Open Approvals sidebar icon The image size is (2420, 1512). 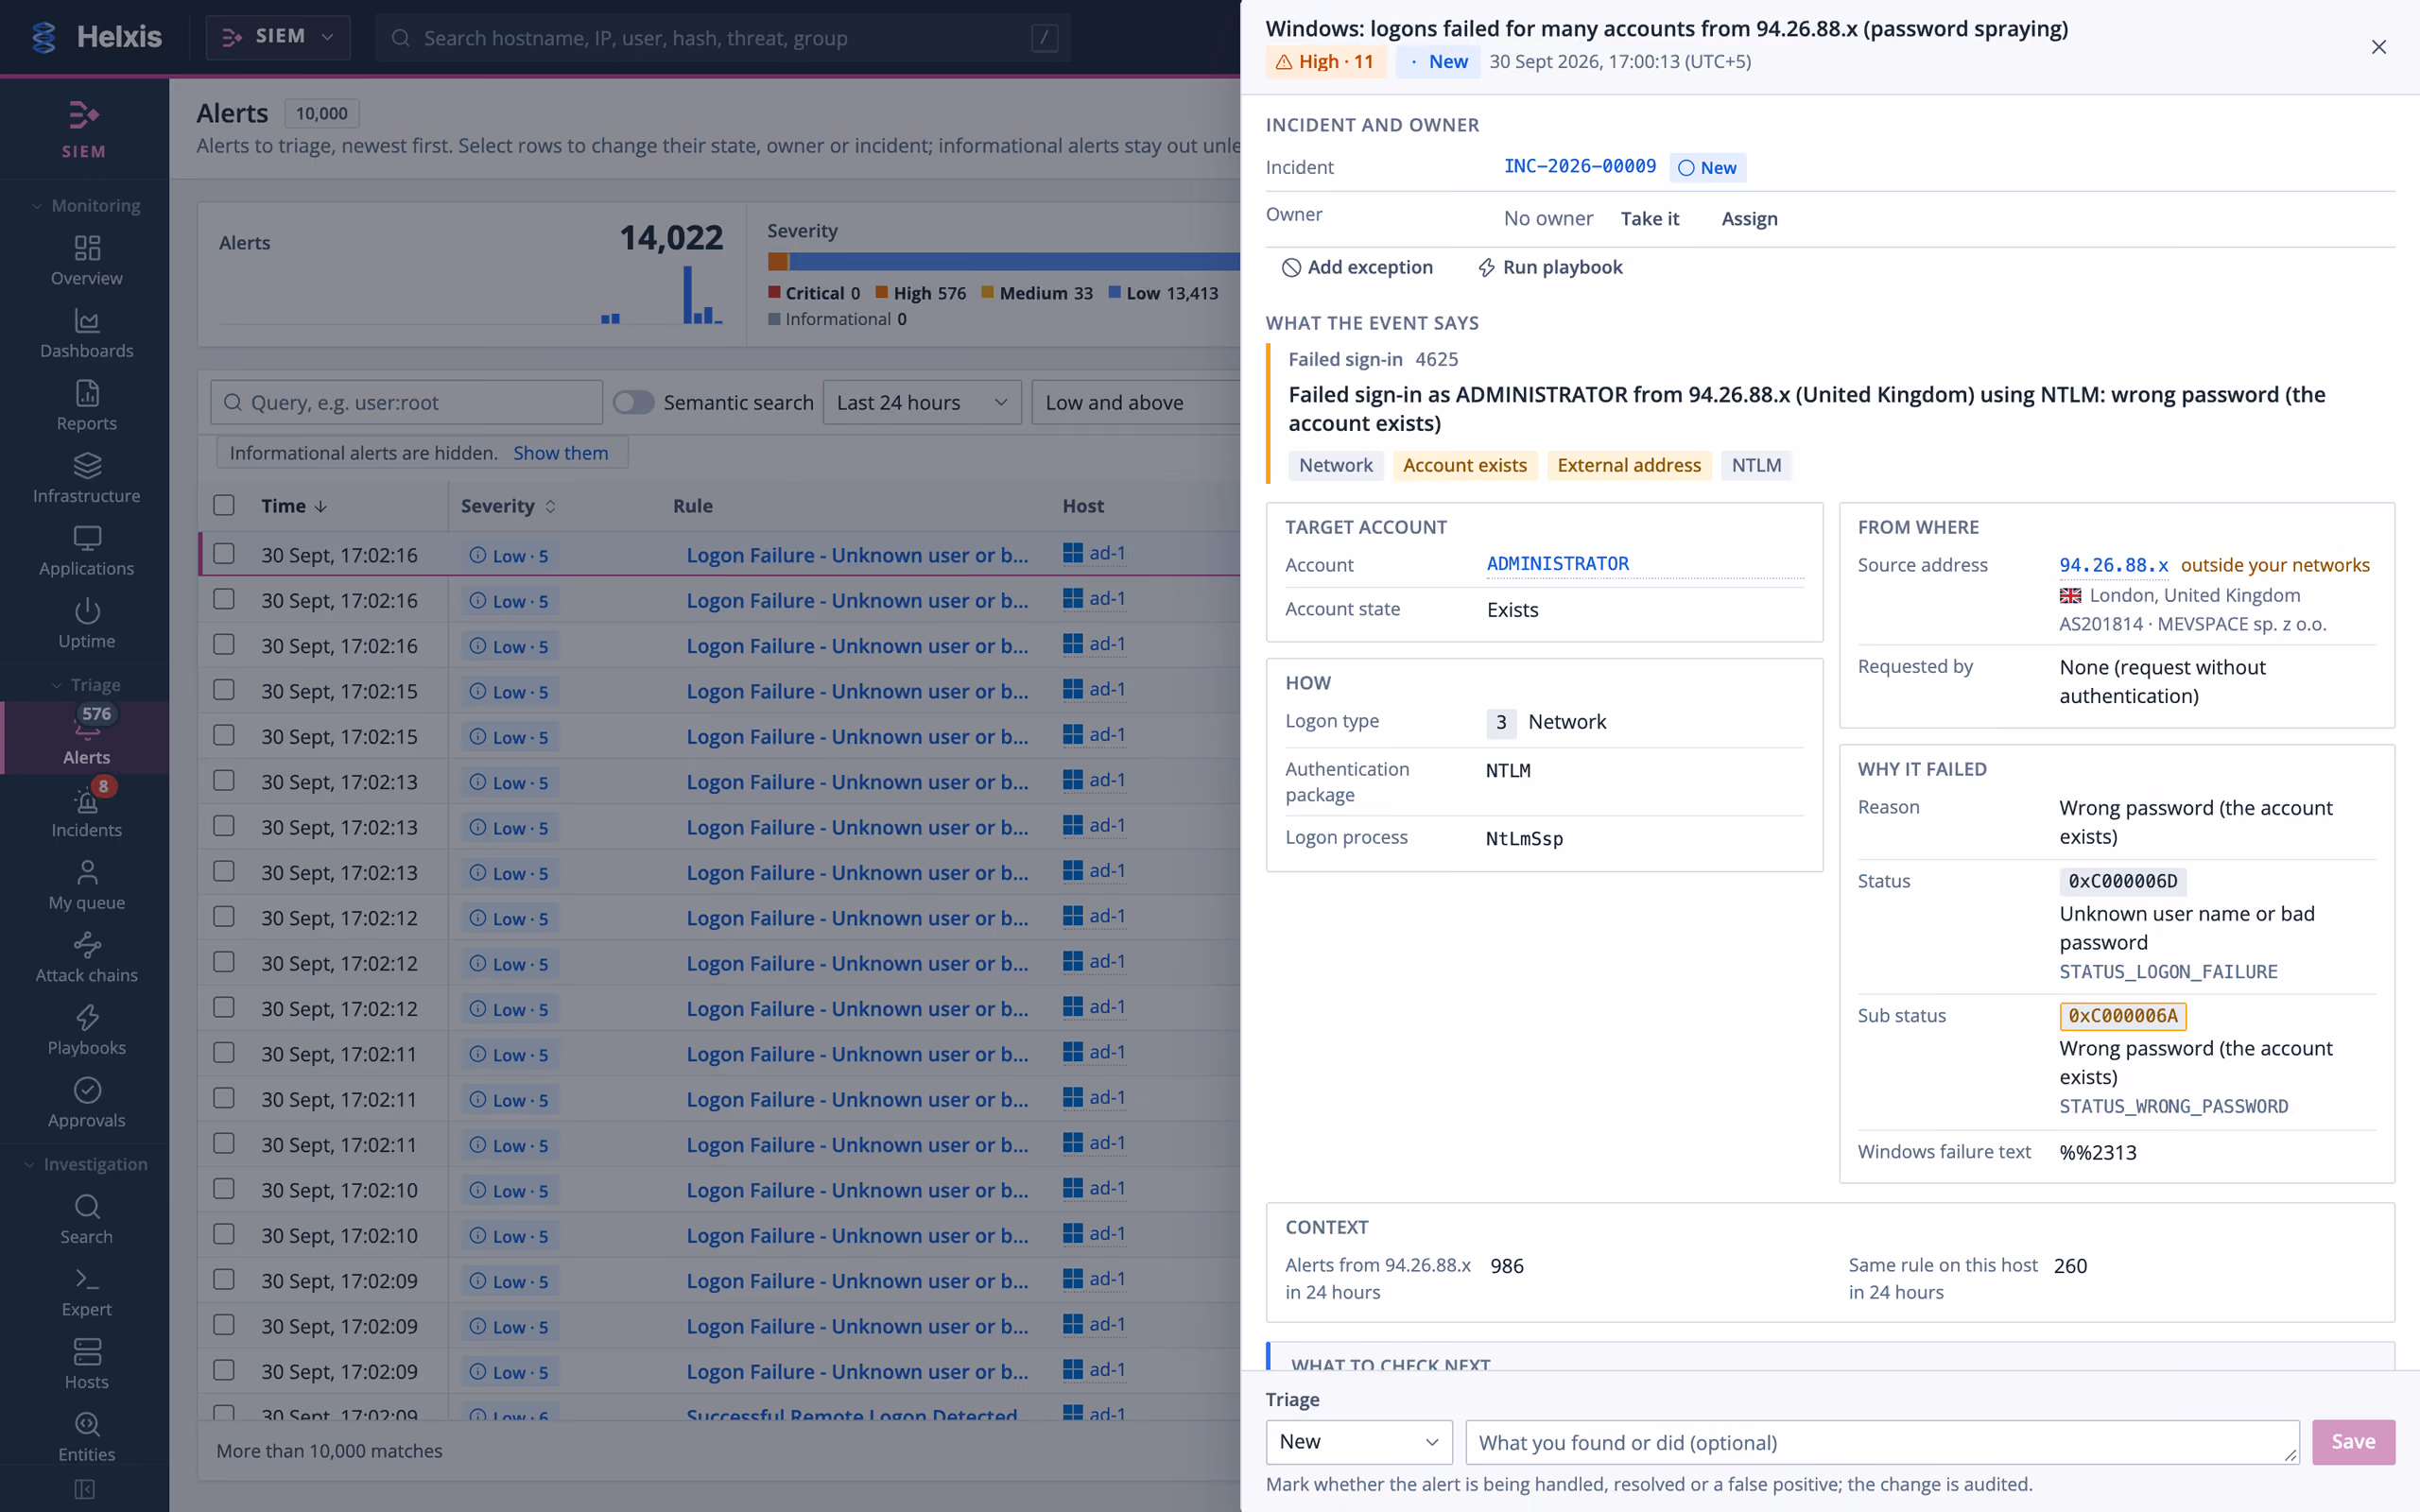87,1103
